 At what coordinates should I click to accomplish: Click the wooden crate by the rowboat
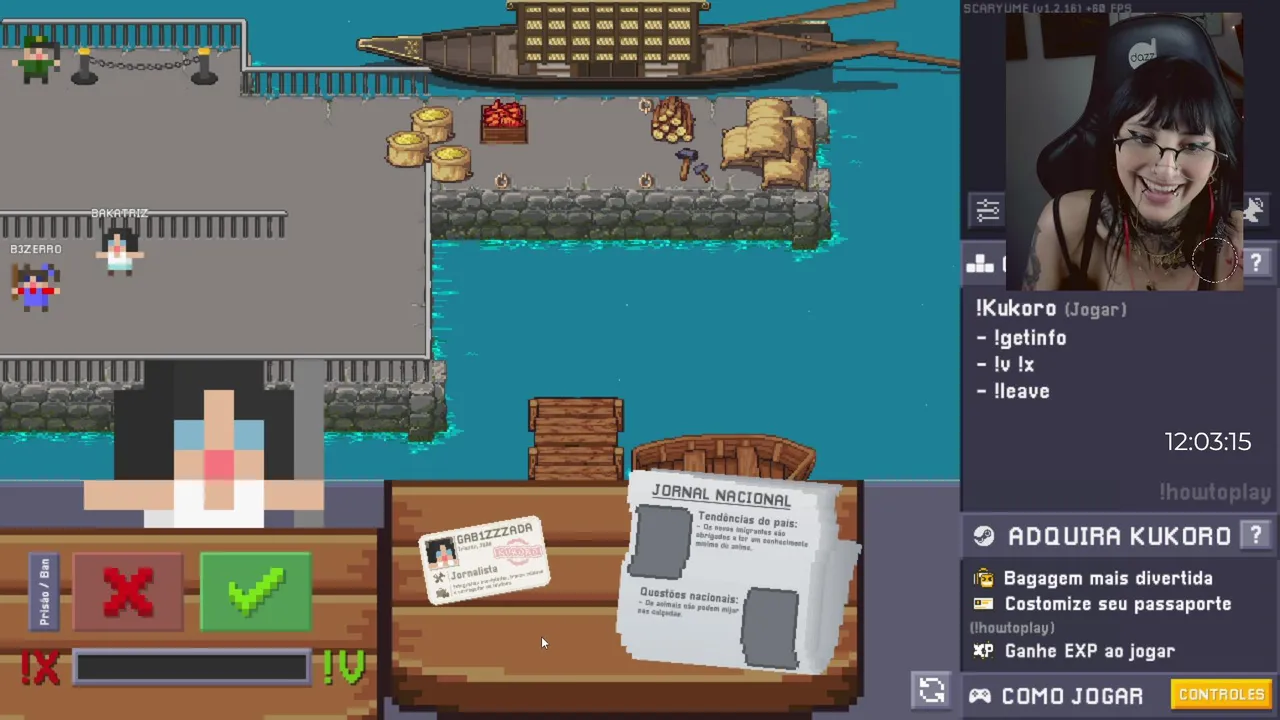tap(576, 438)
